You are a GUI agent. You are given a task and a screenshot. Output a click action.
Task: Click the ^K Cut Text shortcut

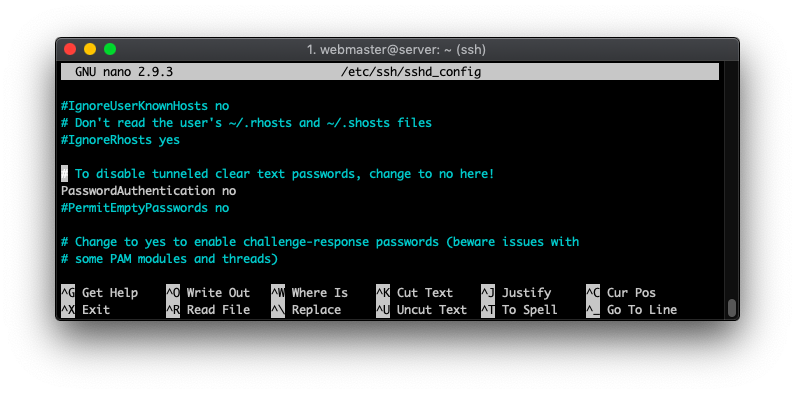(414, 293)
